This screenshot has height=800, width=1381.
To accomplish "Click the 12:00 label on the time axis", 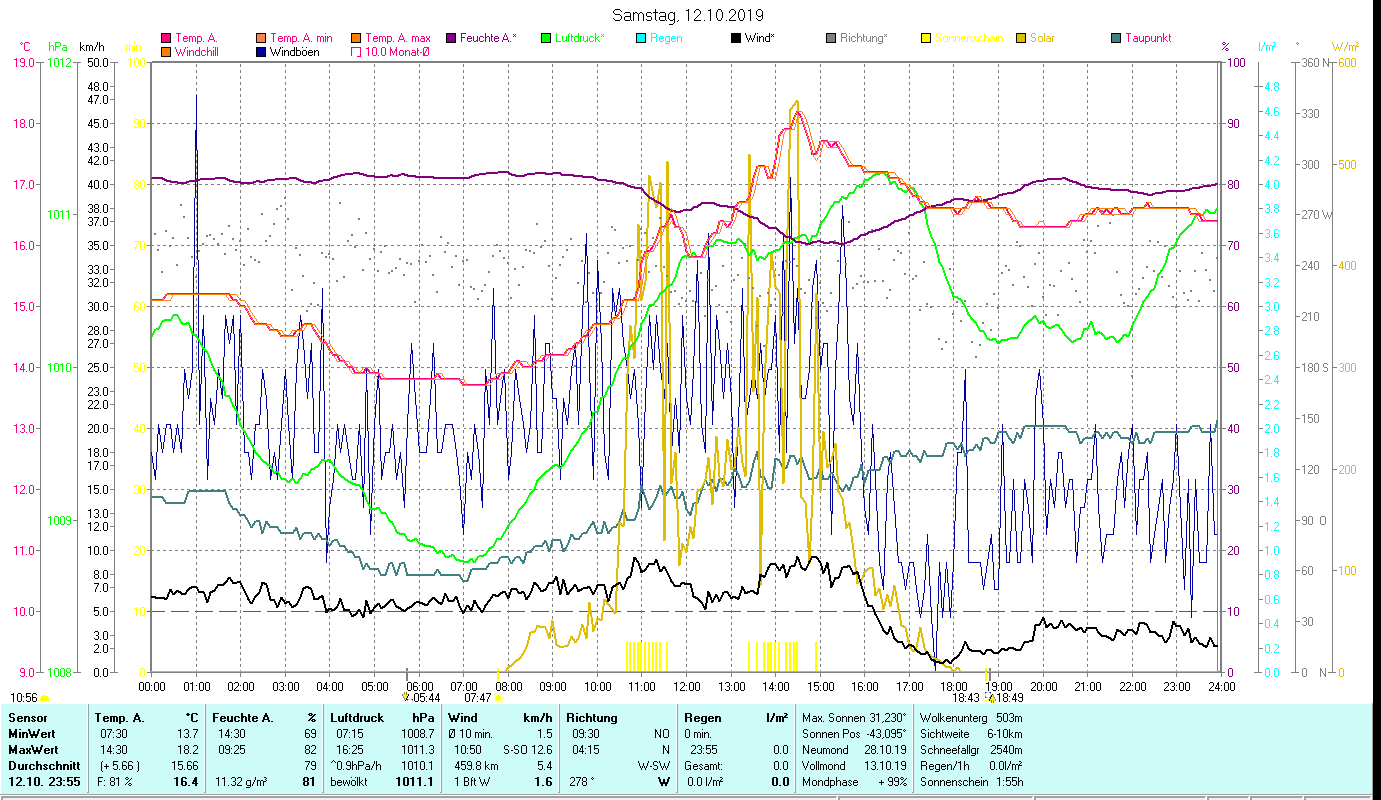I will pyautogui.click(x=686, y=687).
